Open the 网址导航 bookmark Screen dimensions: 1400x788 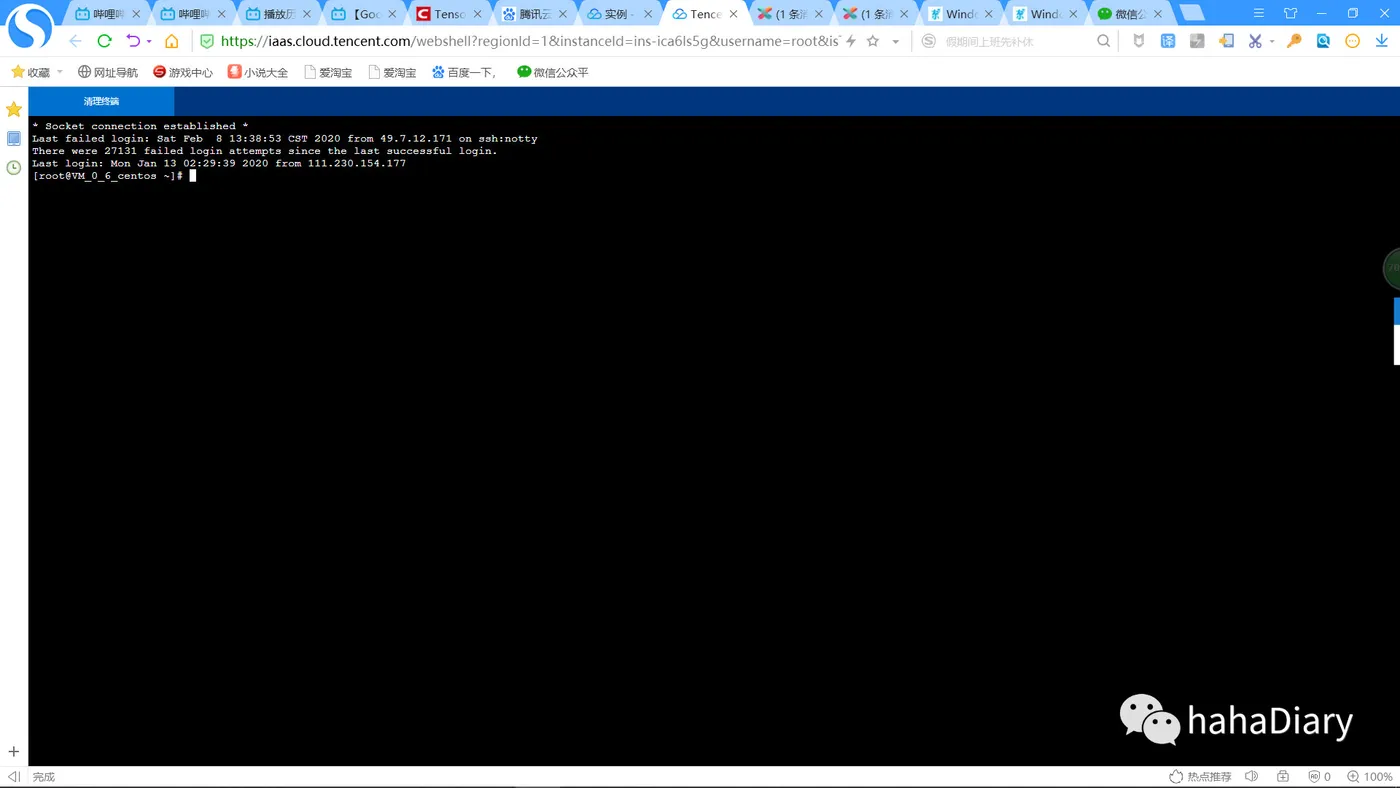pyautogui.click(x=108, y=72)
